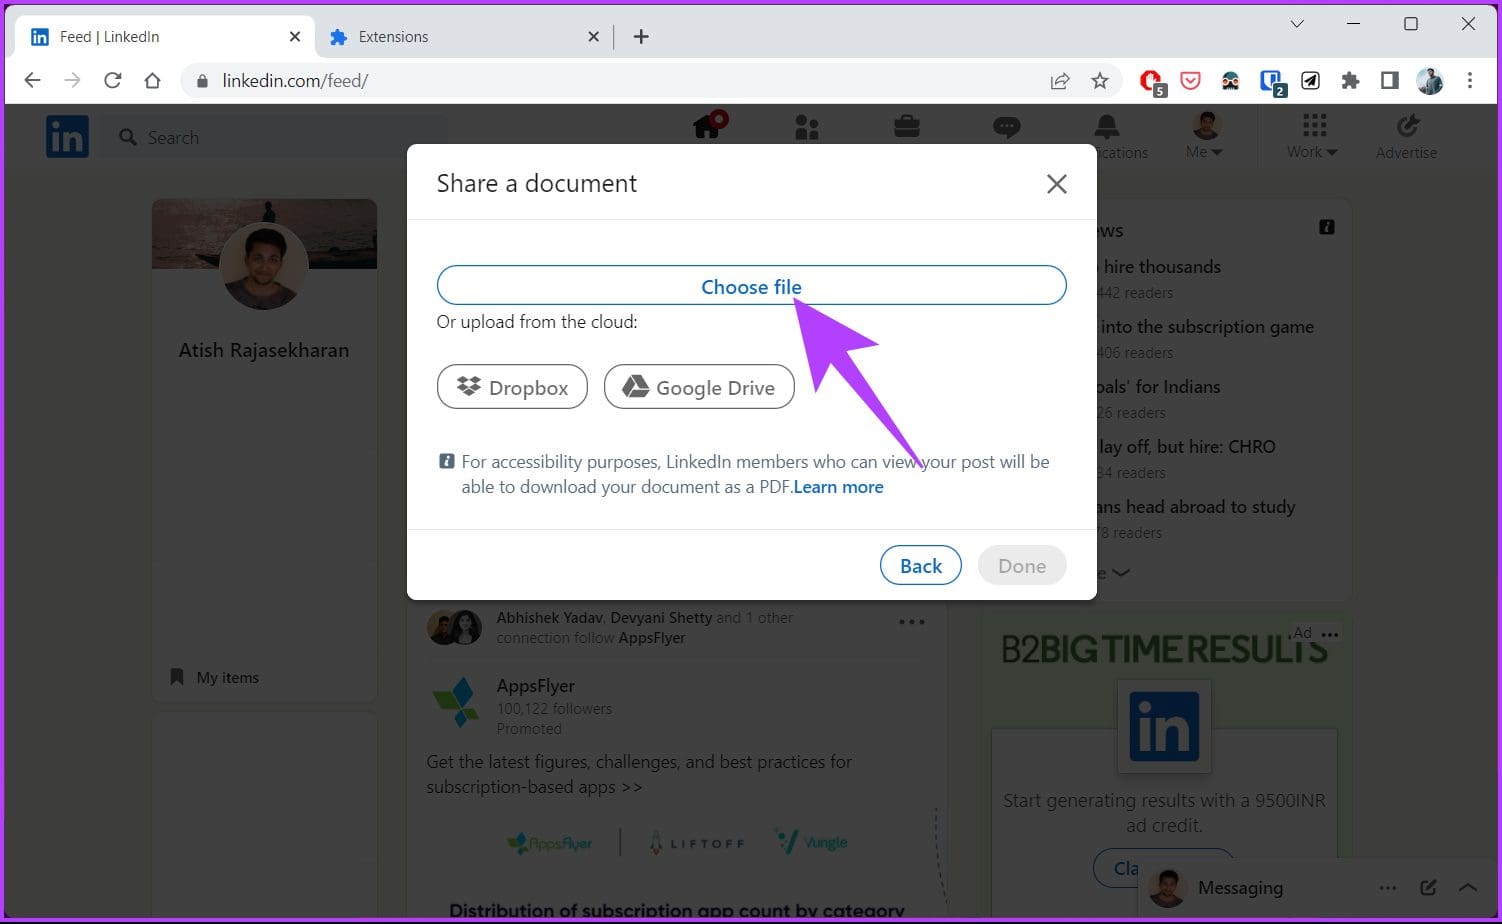The image size is (1502, 924).
Task: Click the LinkedIn Search field
Action: point(275,138)
